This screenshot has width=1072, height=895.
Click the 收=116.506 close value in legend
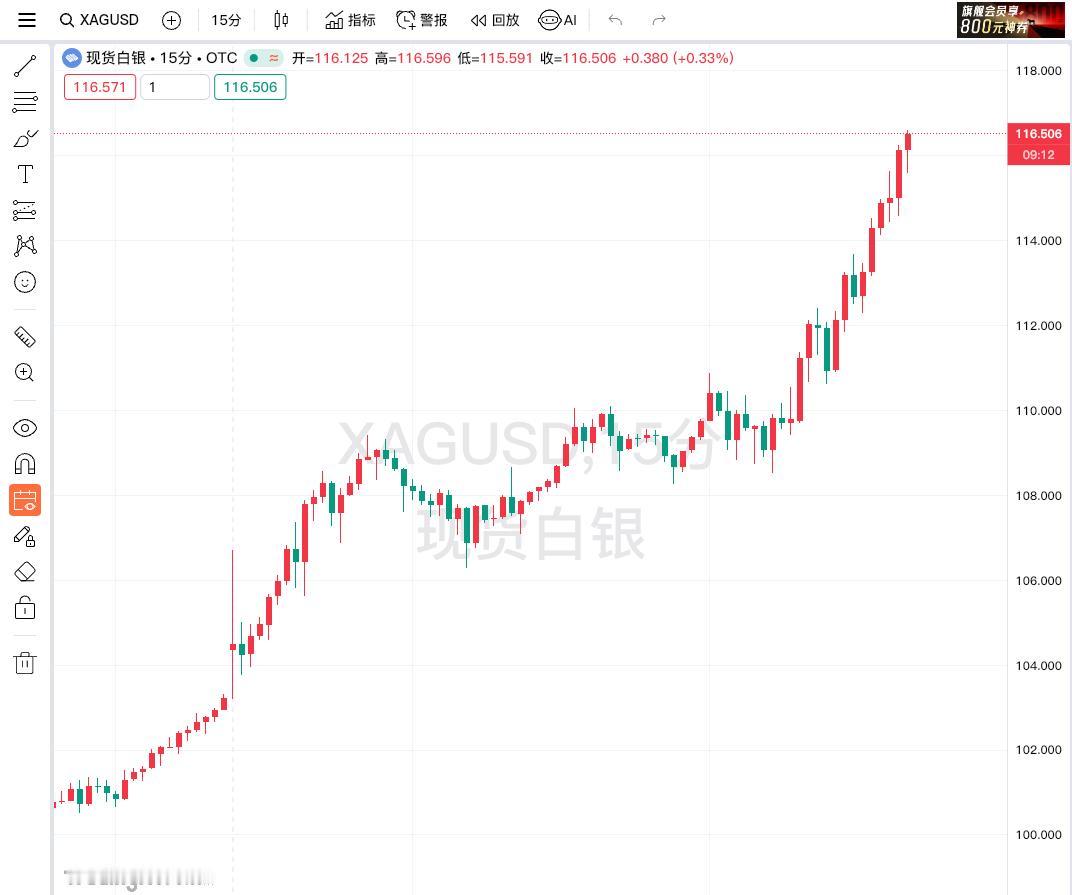(x=578, y=58)
